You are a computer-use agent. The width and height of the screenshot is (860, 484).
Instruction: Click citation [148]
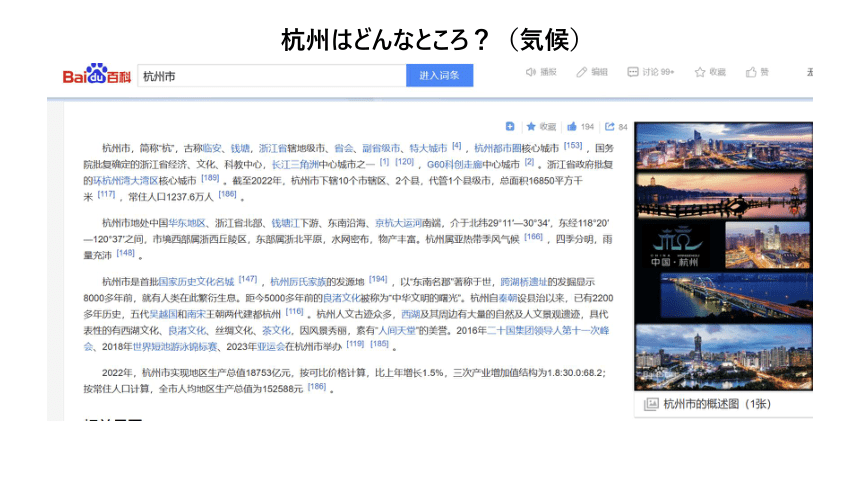[x=125, y=253]
